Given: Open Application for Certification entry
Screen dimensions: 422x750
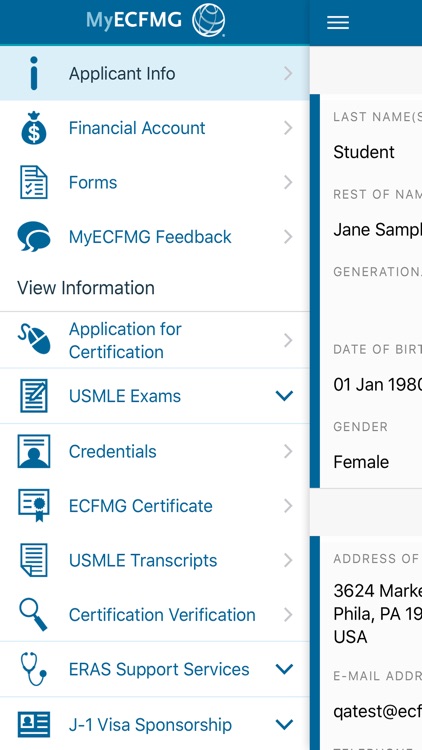Looking at the screenshot, I should (155, 340).
